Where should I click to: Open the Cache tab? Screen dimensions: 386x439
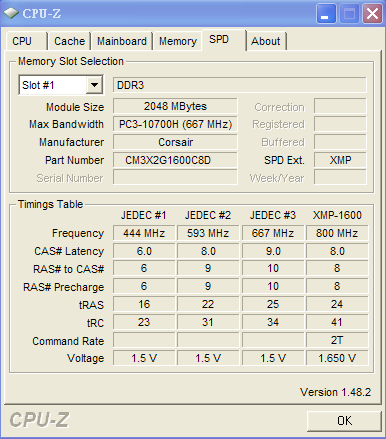pyautogui.click(x=69, y=41)
